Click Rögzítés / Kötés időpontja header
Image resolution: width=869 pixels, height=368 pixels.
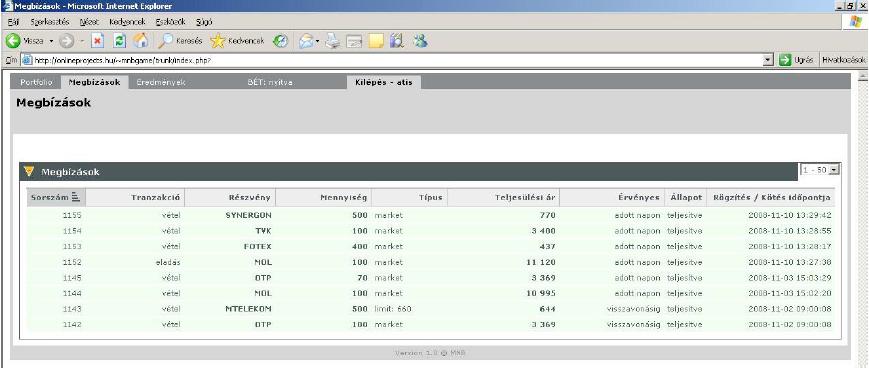[770, 197]
